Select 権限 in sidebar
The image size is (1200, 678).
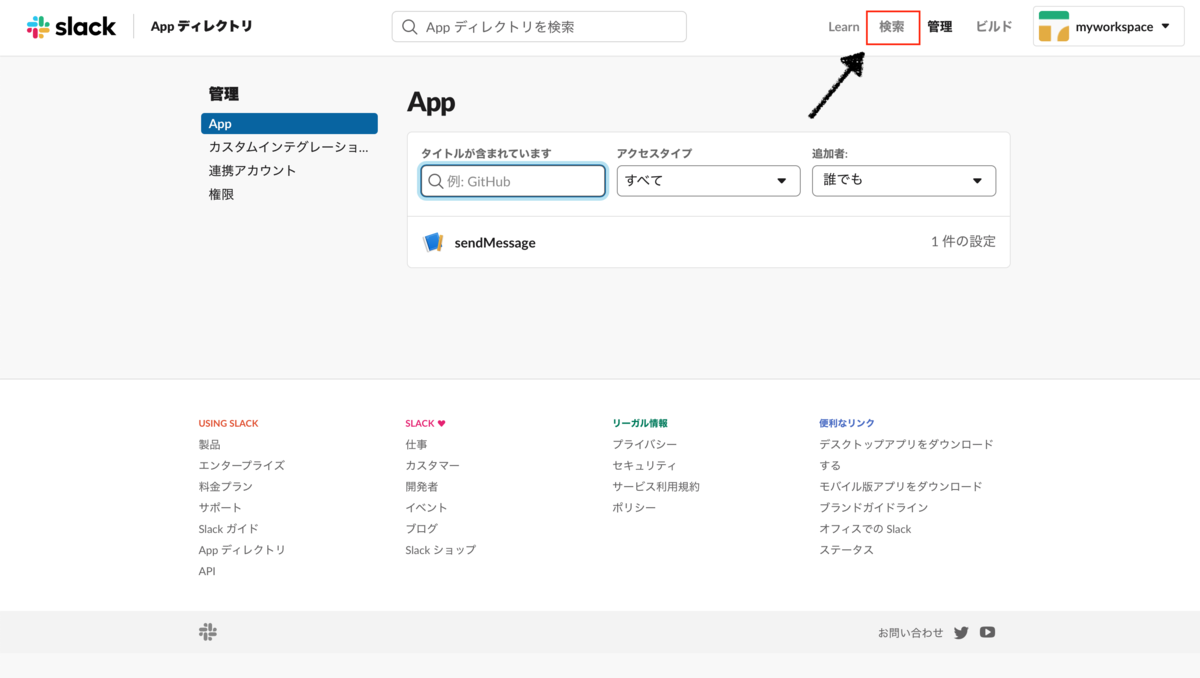221,194
